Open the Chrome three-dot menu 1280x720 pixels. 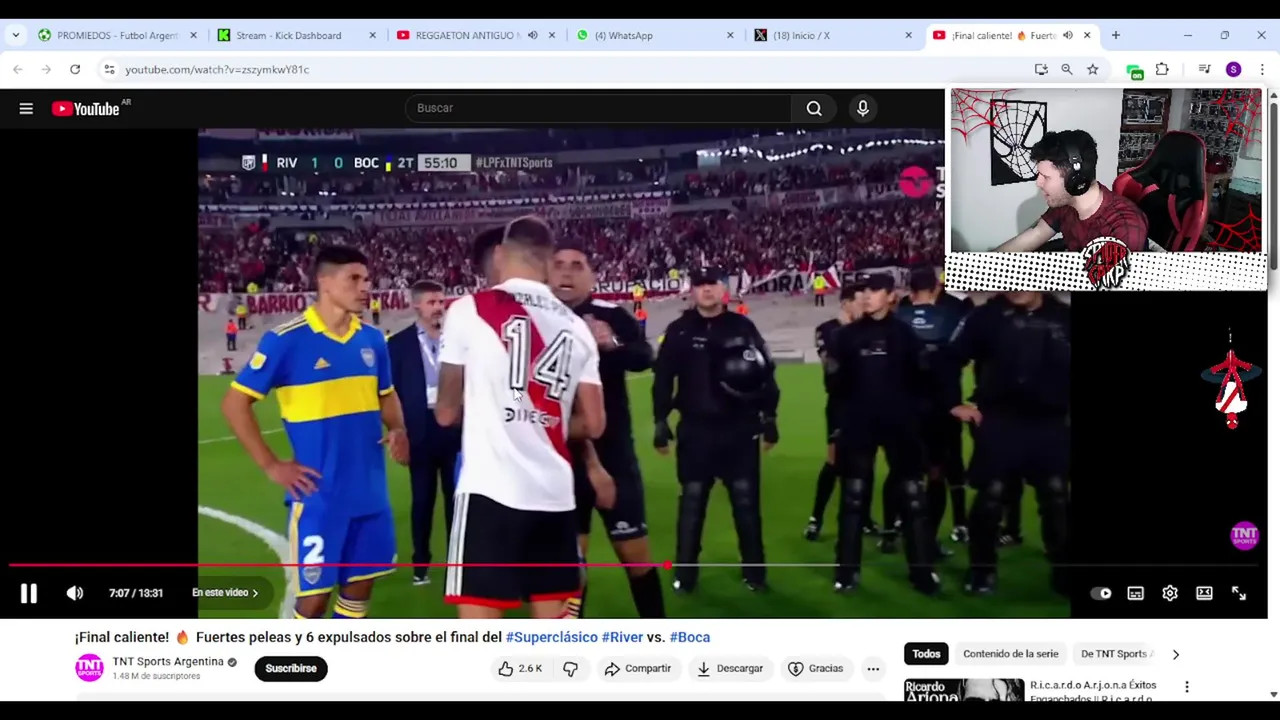[x=1262, y=69]
